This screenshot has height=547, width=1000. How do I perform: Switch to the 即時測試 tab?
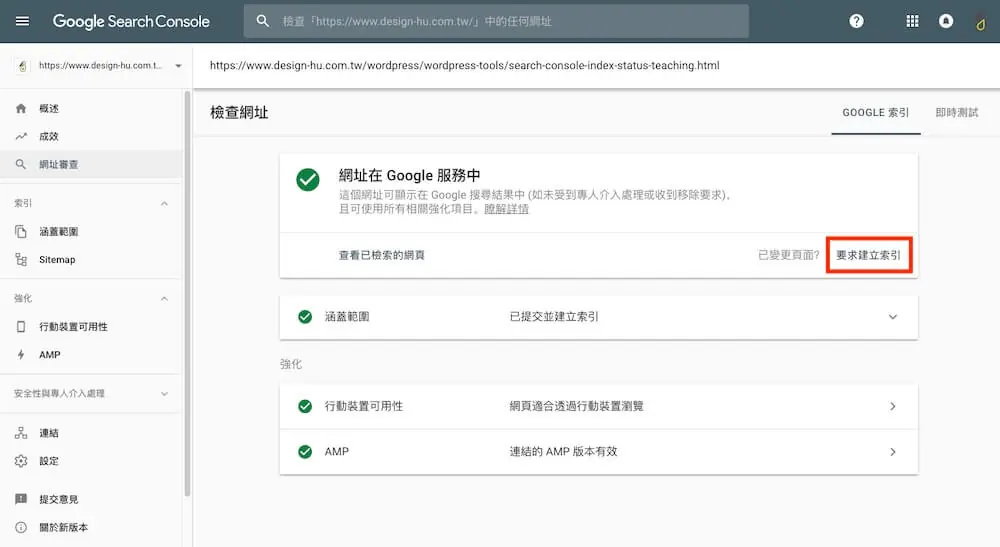(957, 113)
